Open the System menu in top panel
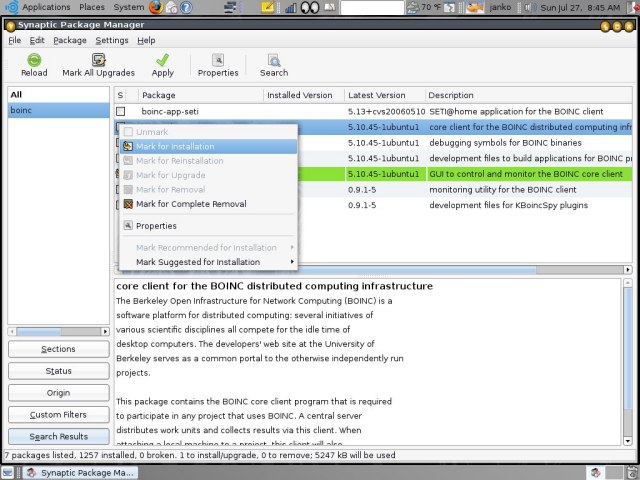This screenshot has height=480, width=640. (x=129, y=7)
